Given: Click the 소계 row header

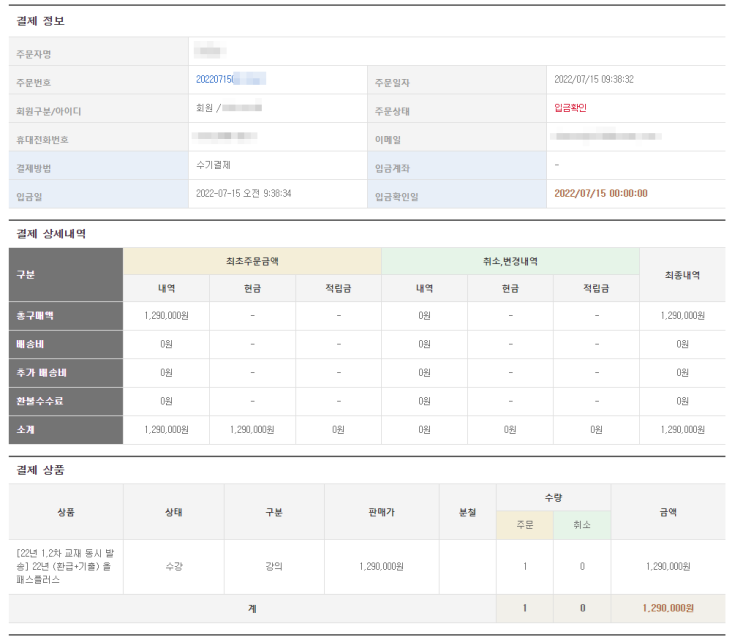Looking at the screenshot, I should coord(66,430).
